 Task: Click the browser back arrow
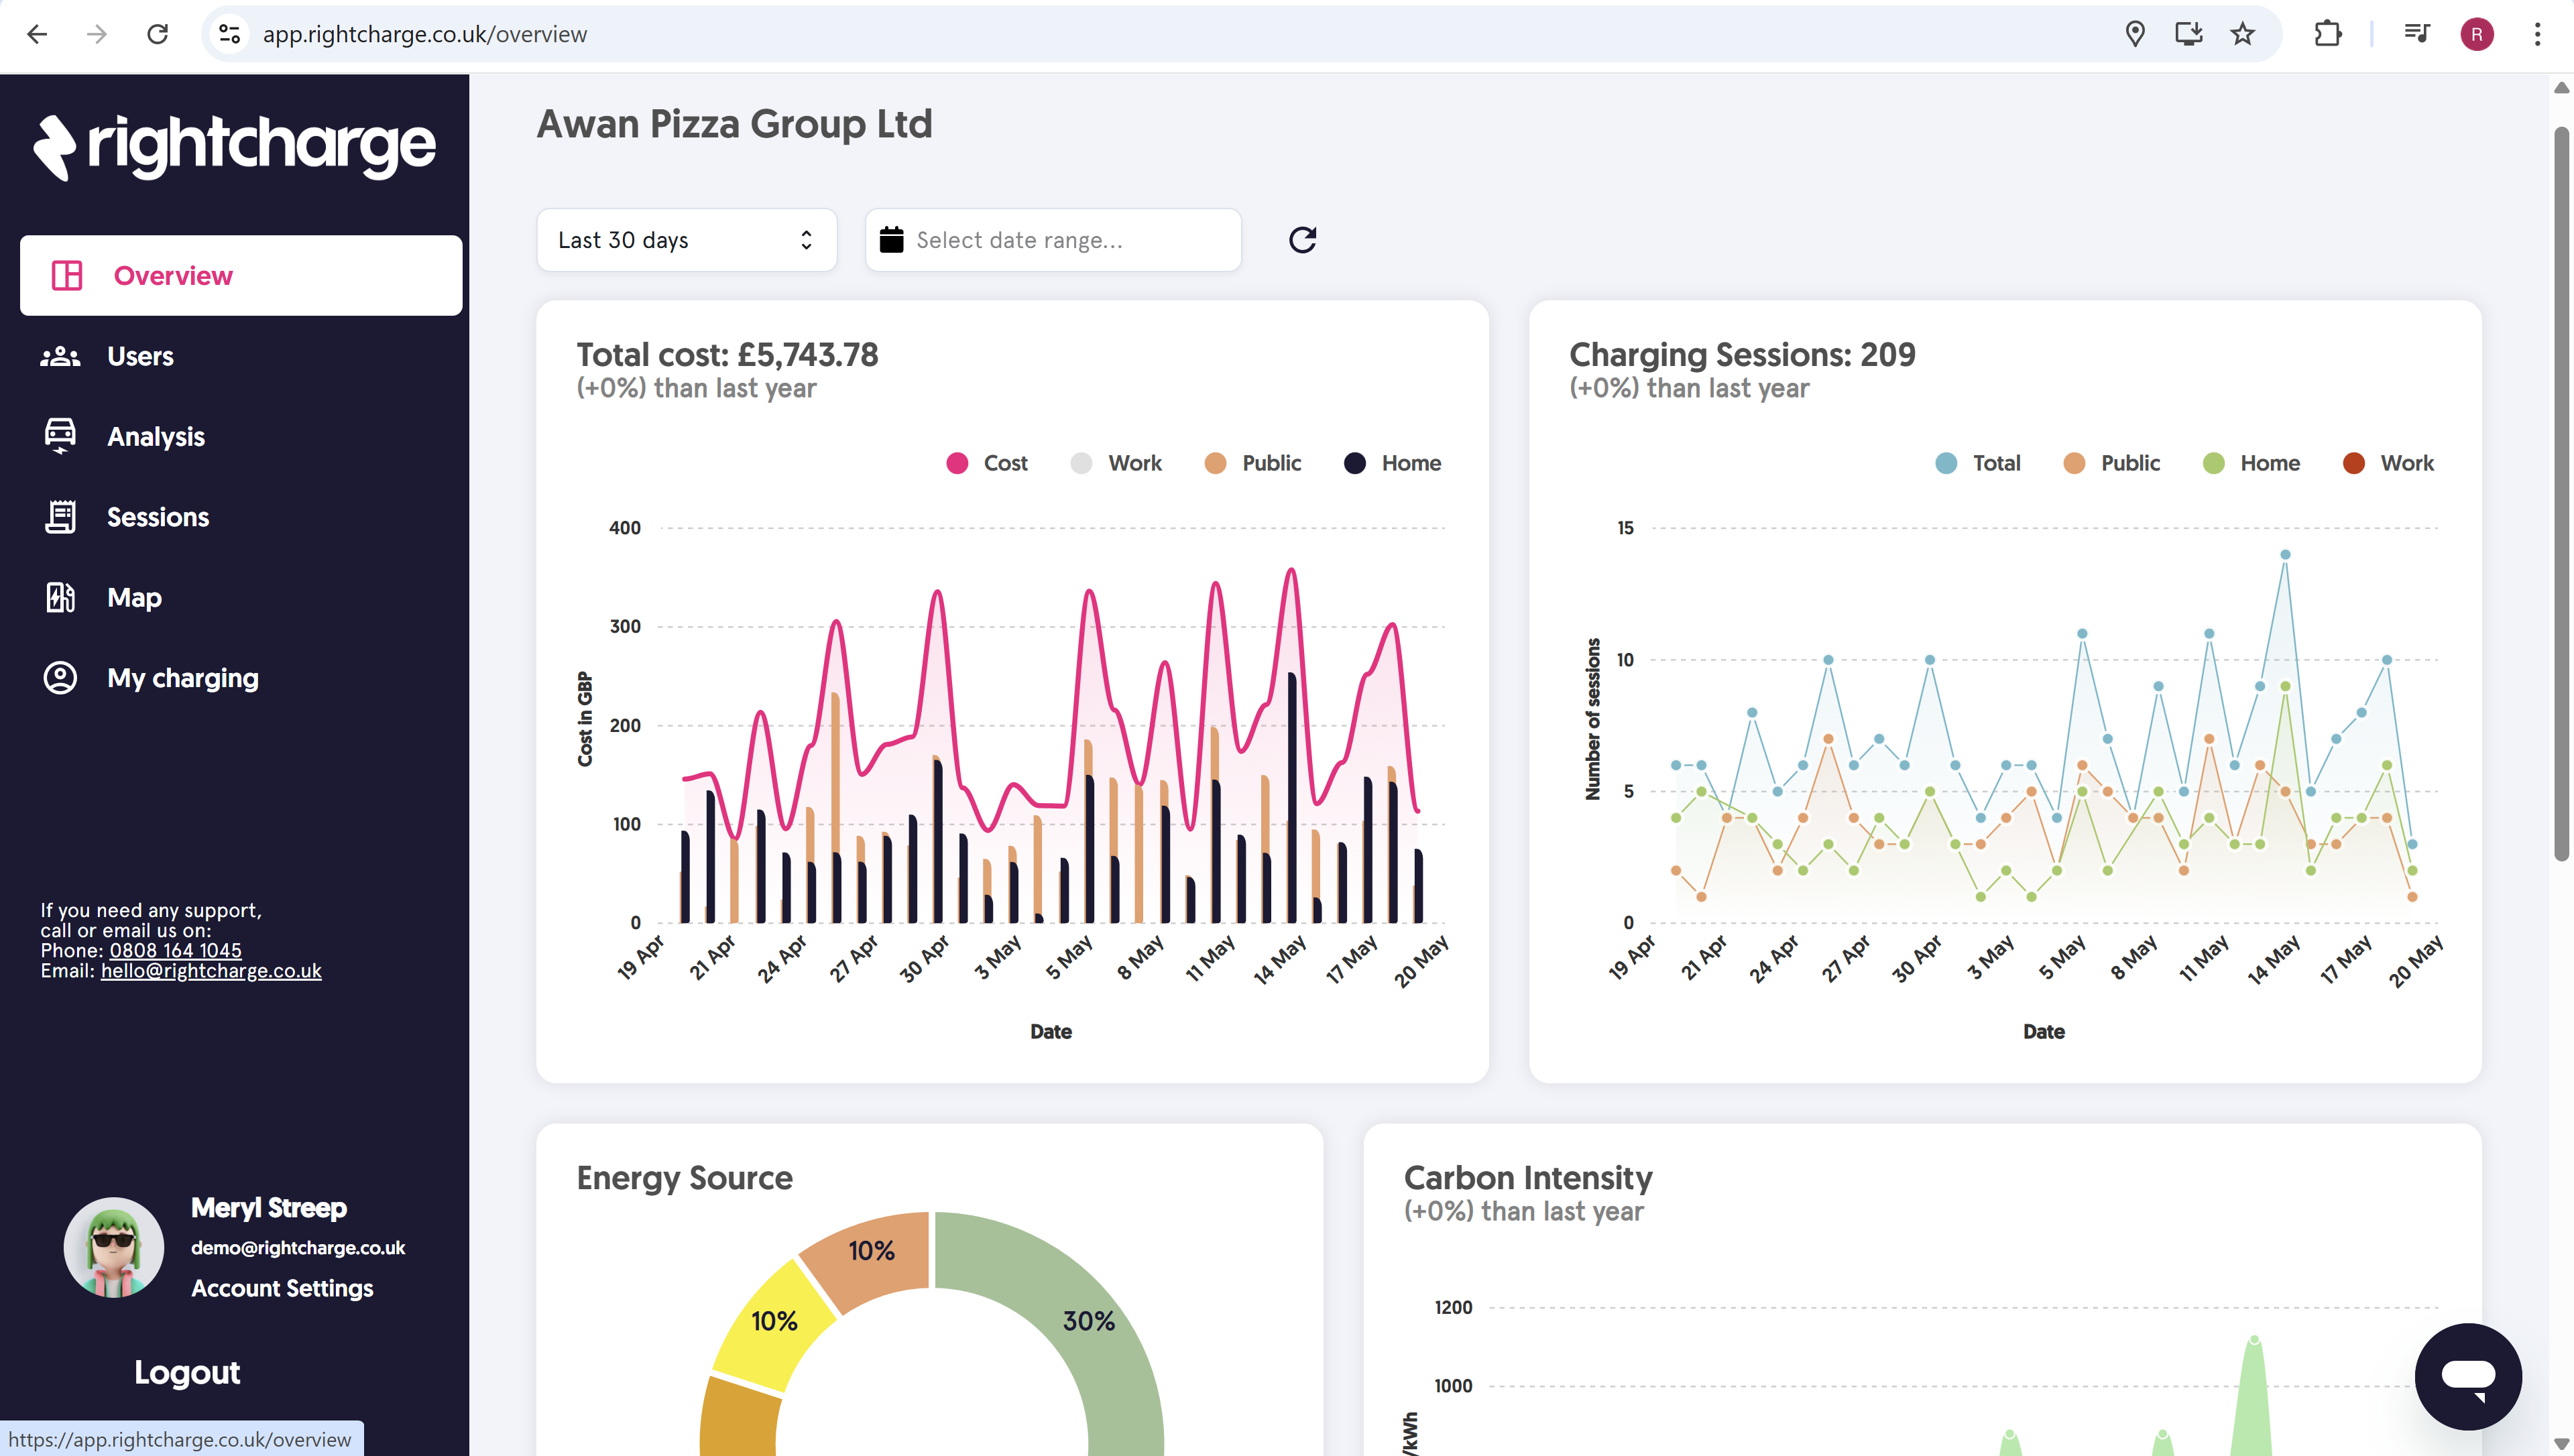pyautogui.click(x=37, y=34)
